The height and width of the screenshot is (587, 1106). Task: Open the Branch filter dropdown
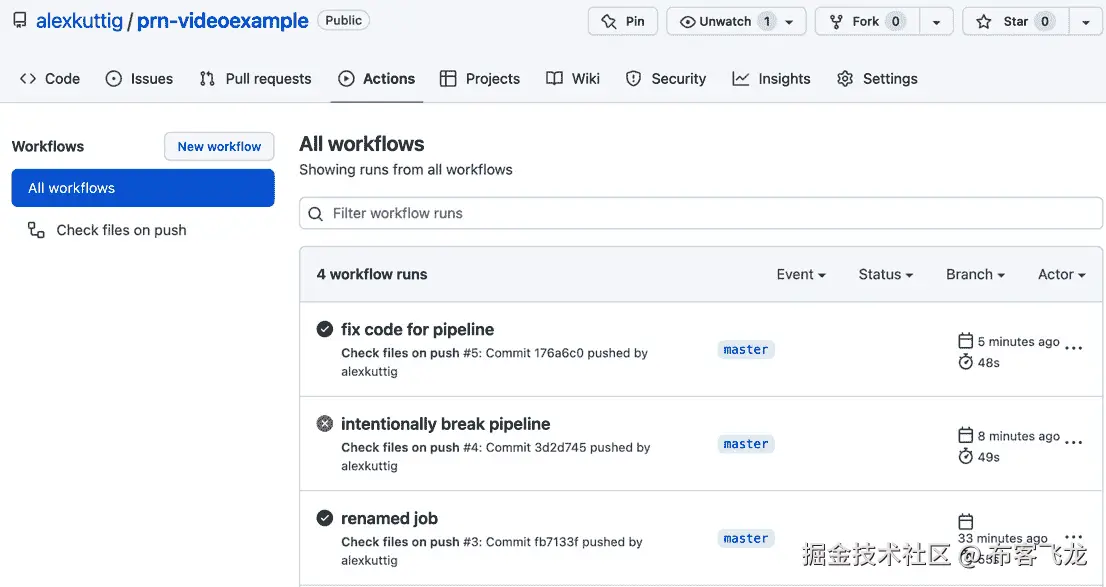(x=974, y=274)
